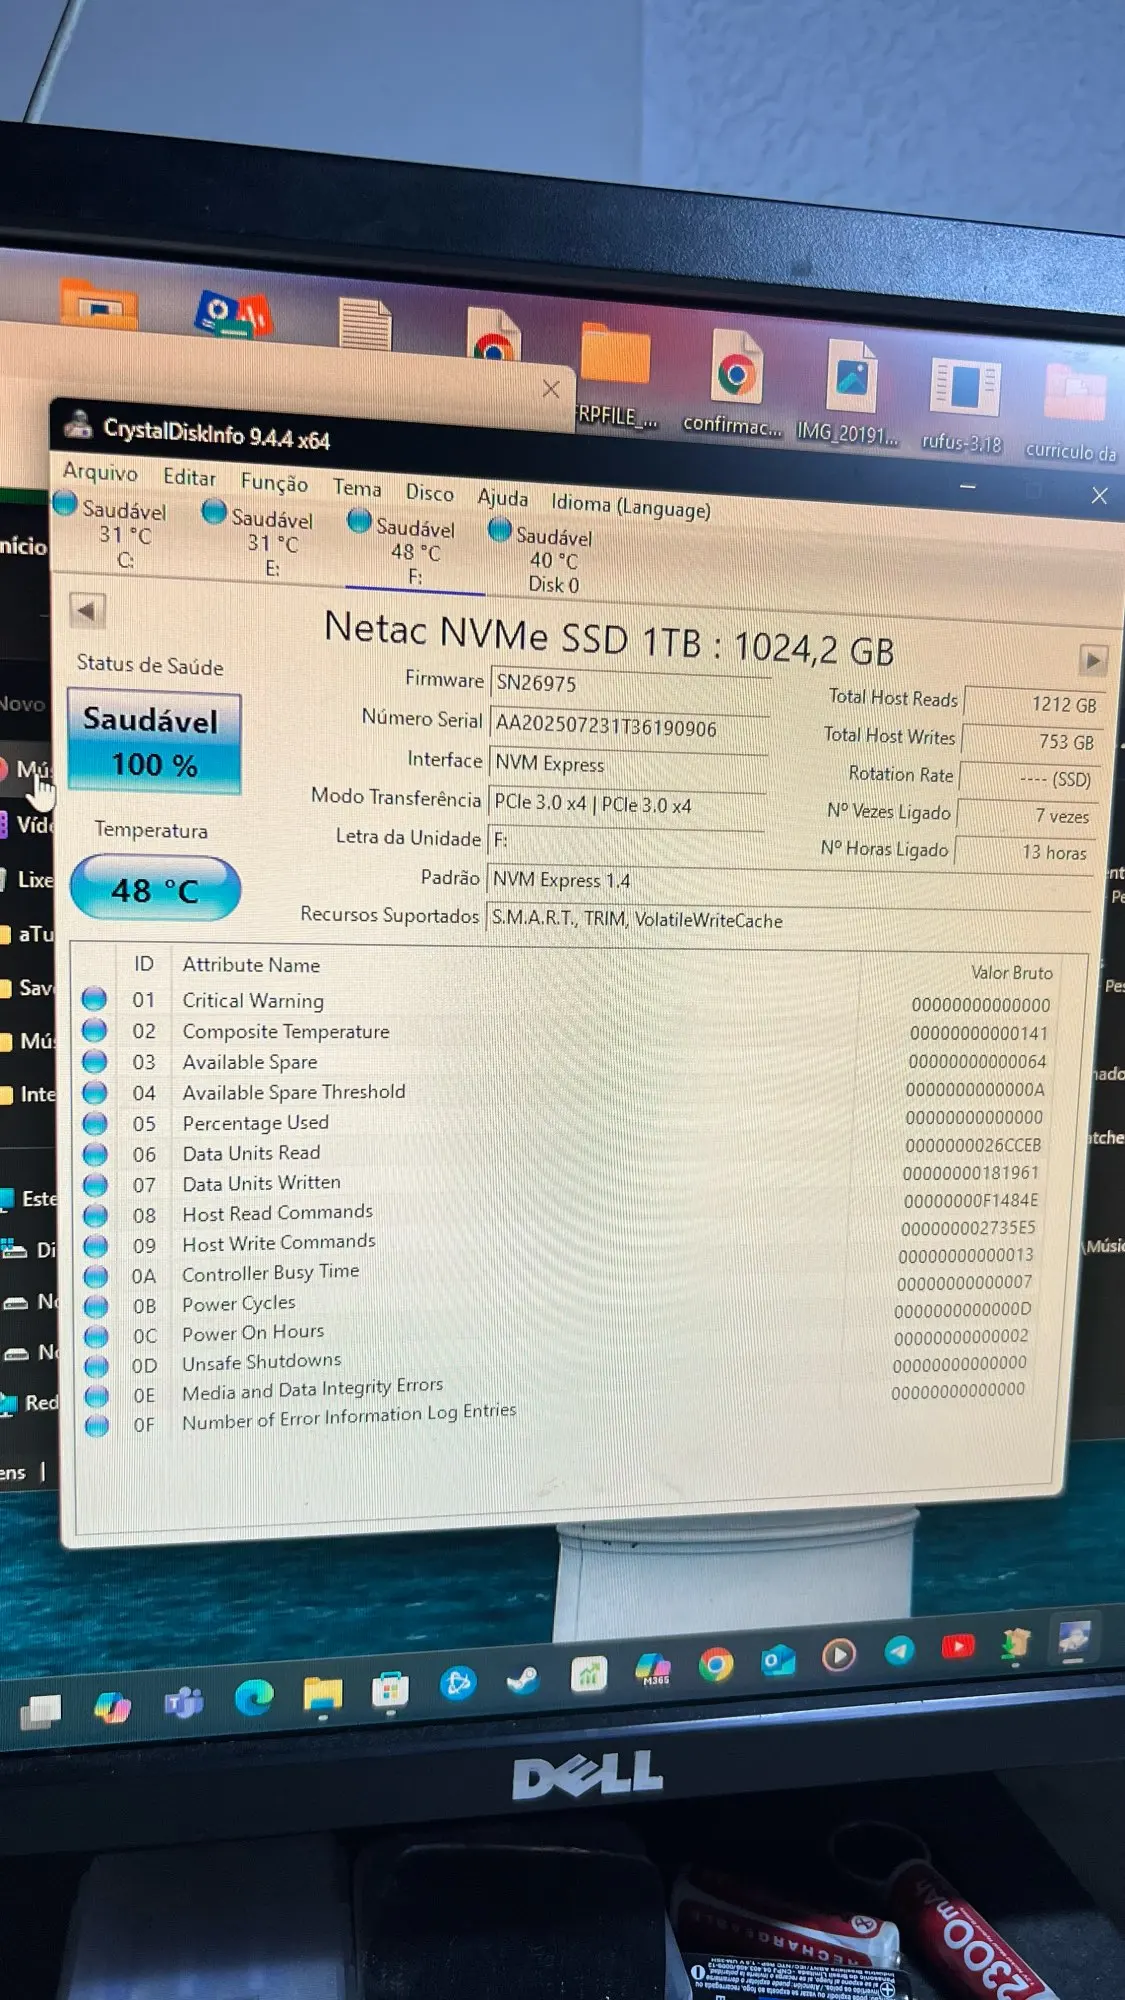This screenshot has width=1125, height=2000.
Task: Click the Saudável 100 % health status button
Action: point(154,742)
